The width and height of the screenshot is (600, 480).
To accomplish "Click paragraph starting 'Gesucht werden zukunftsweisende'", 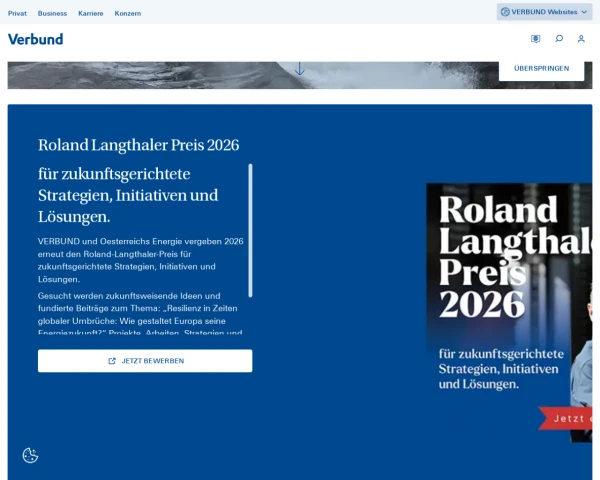I will [x=140, y=314].
